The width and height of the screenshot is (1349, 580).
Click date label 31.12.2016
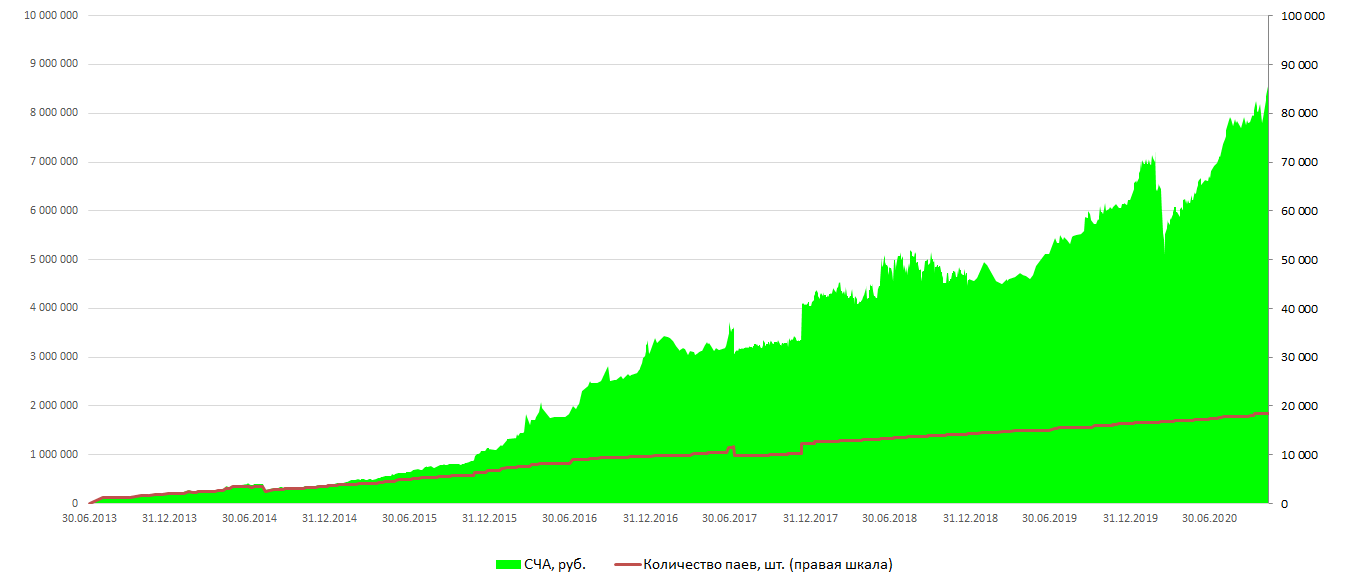tap(650, 519)
